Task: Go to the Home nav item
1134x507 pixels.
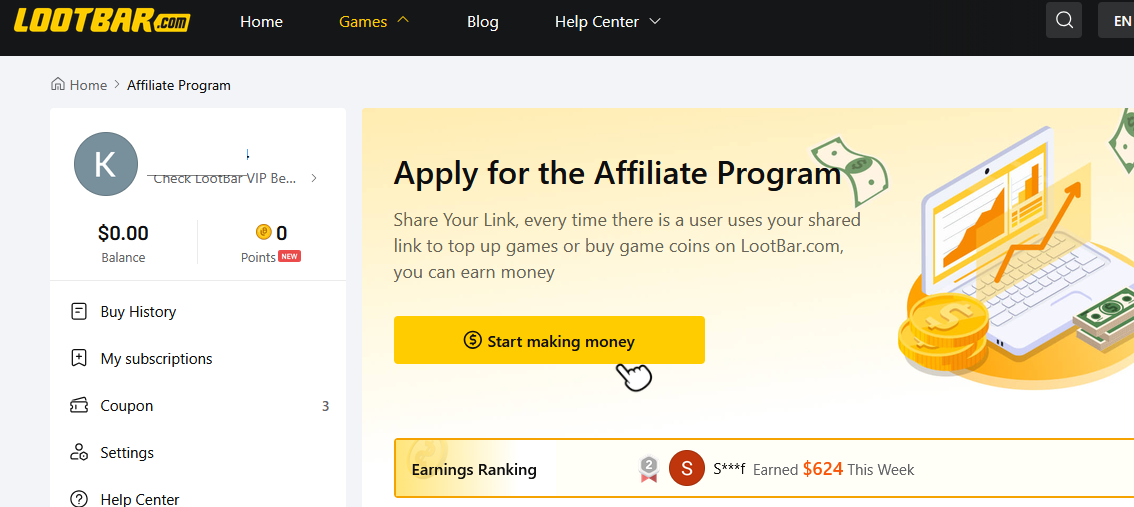Action: pyautogui.click(x=261, y=22)
